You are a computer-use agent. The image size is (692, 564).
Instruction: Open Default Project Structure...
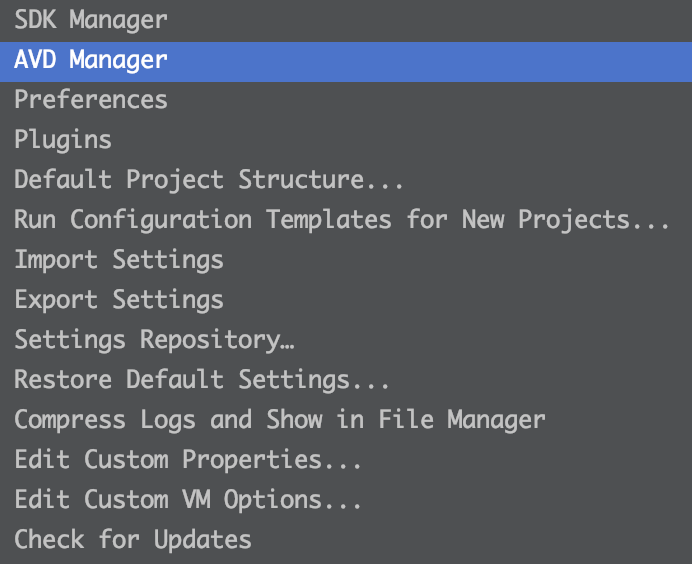(x=346, y=180)
